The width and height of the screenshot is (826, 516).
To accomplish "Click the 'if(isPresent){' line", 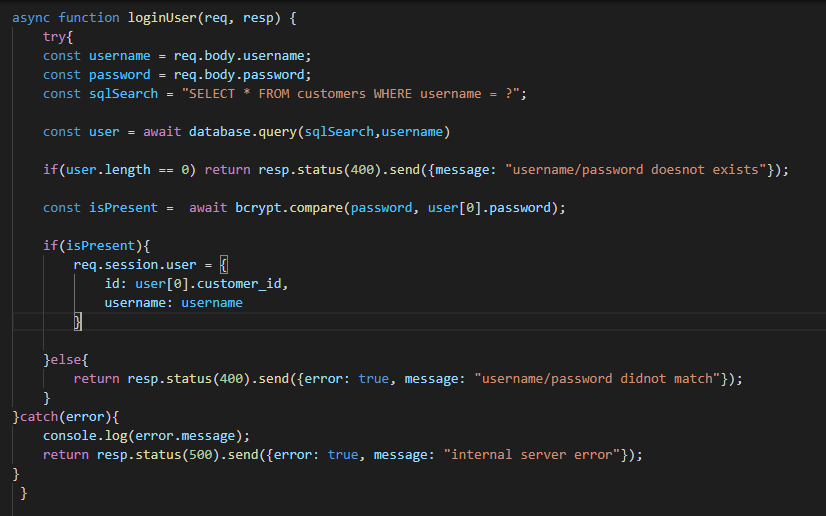I will [96, 246].
